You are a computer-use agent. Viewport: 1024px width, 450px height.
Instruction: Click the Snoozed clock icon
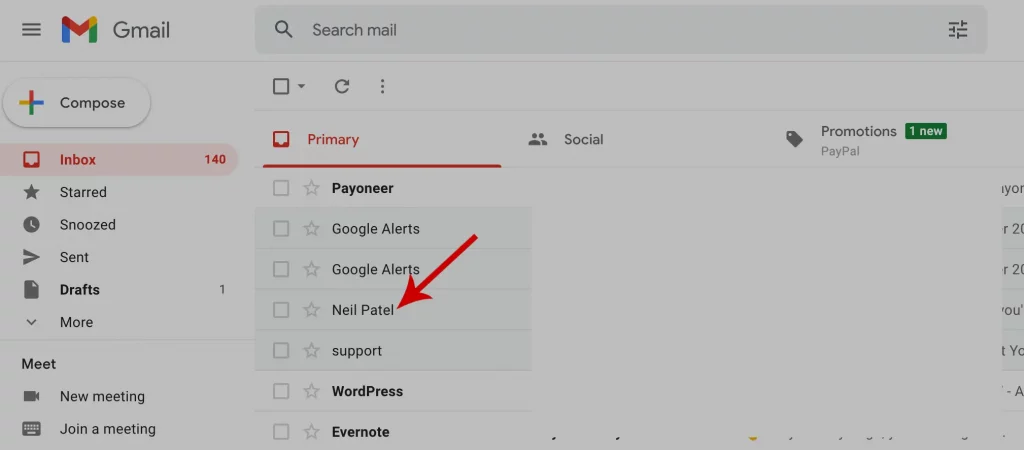(31, 225)
